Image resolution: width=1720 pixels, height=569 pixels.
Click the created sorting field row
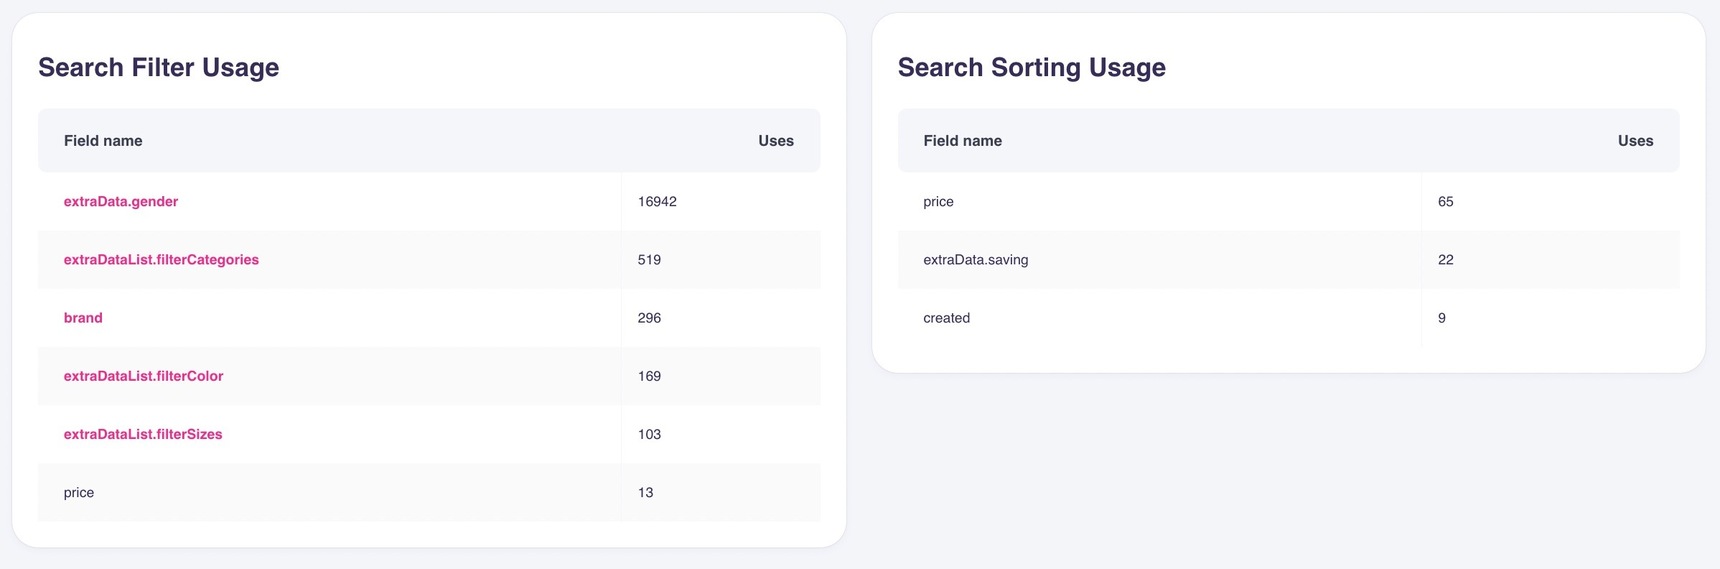(946, 318)
